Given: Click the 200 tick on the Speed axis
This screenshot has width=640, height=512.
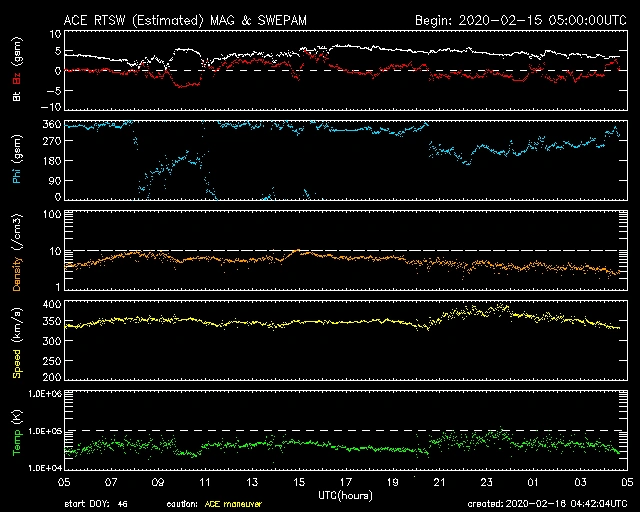Looking at the screenshot, I should 52,377.
